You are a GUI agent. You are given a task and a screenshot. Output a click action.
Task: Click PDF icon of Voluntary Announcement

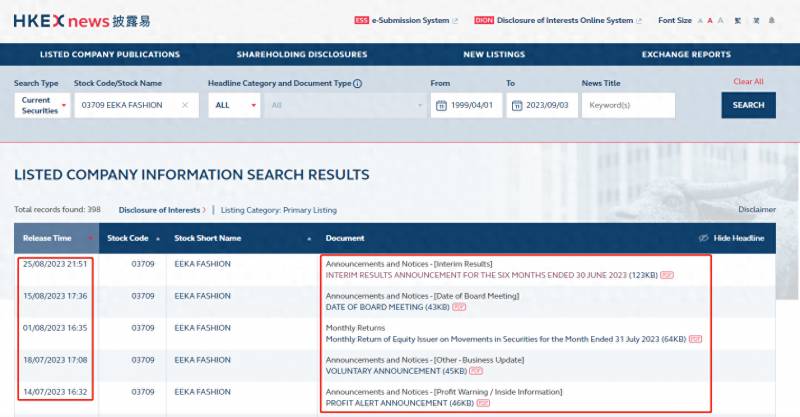(x=476, y=371)
